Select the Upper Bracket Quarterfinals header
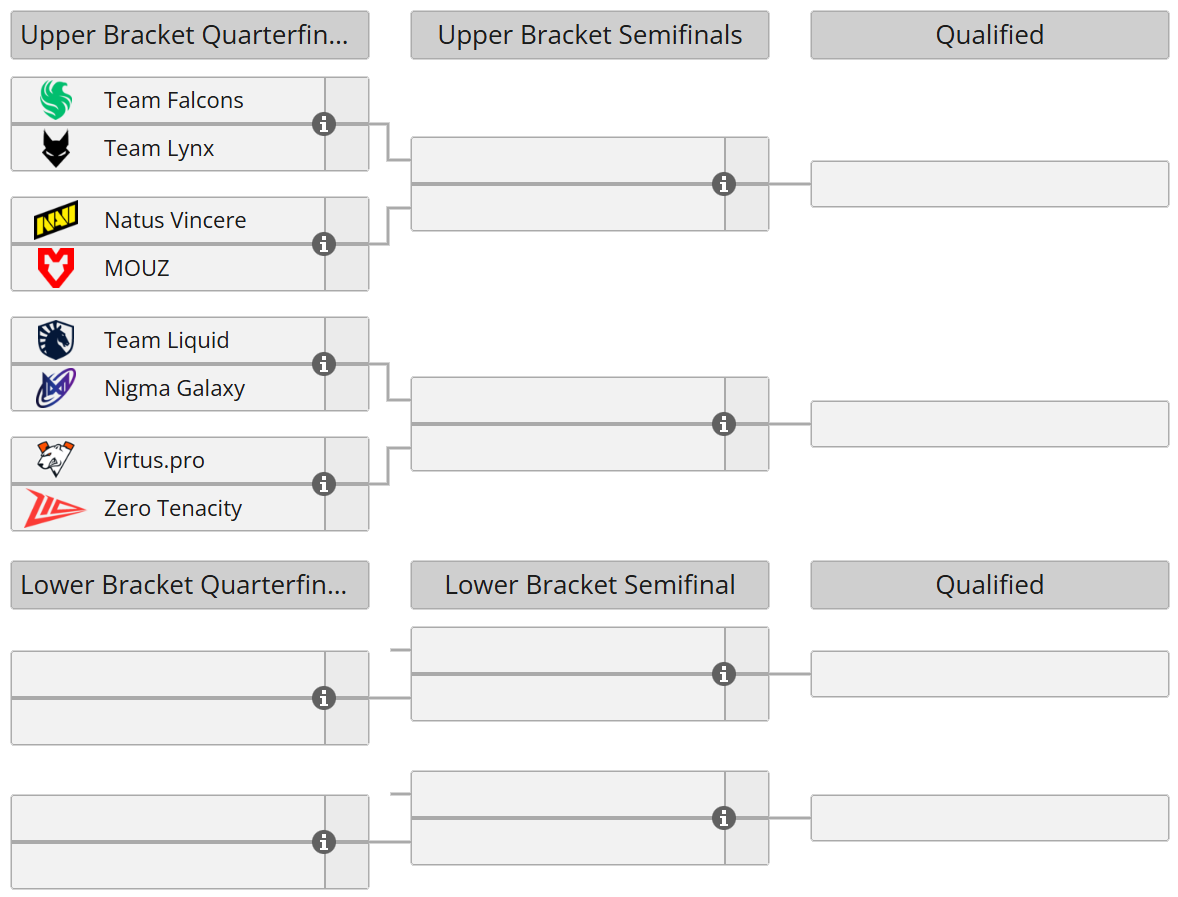1178x897 pixels. pos(189,35)
